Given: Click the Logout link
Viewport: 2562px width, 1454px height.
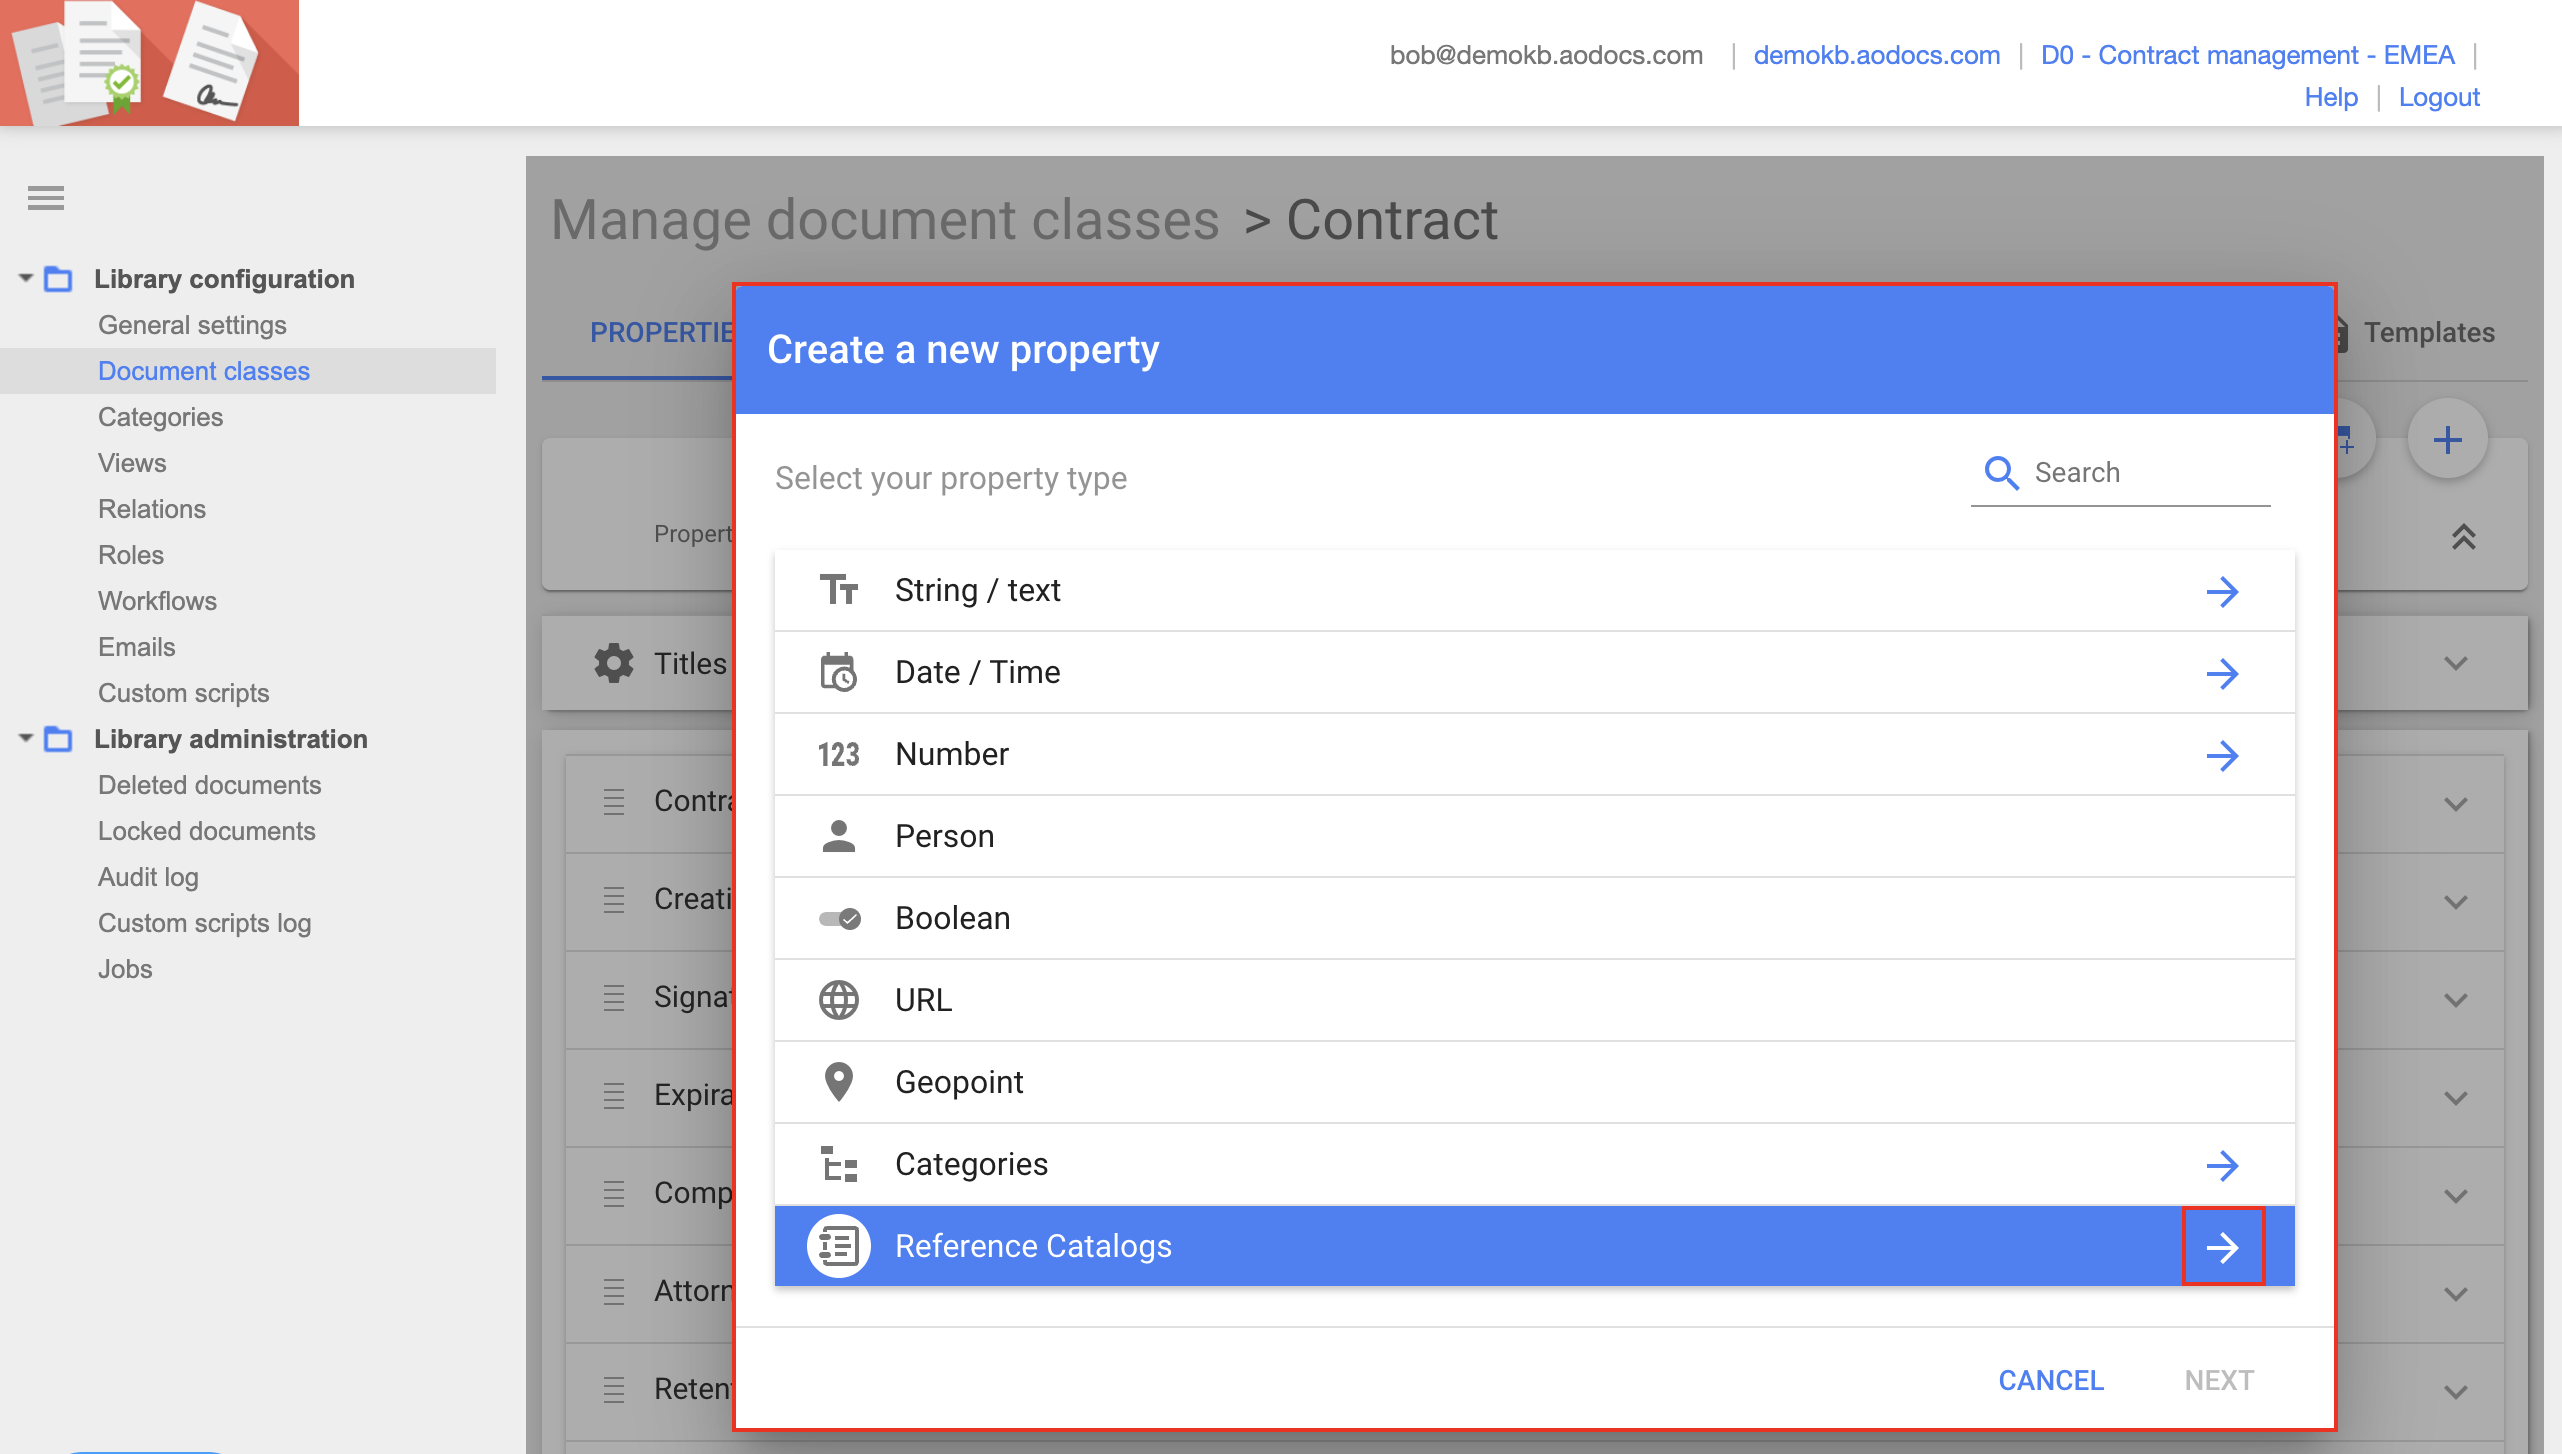Looking at the screenshot, I should click(x=2438, y=97).
